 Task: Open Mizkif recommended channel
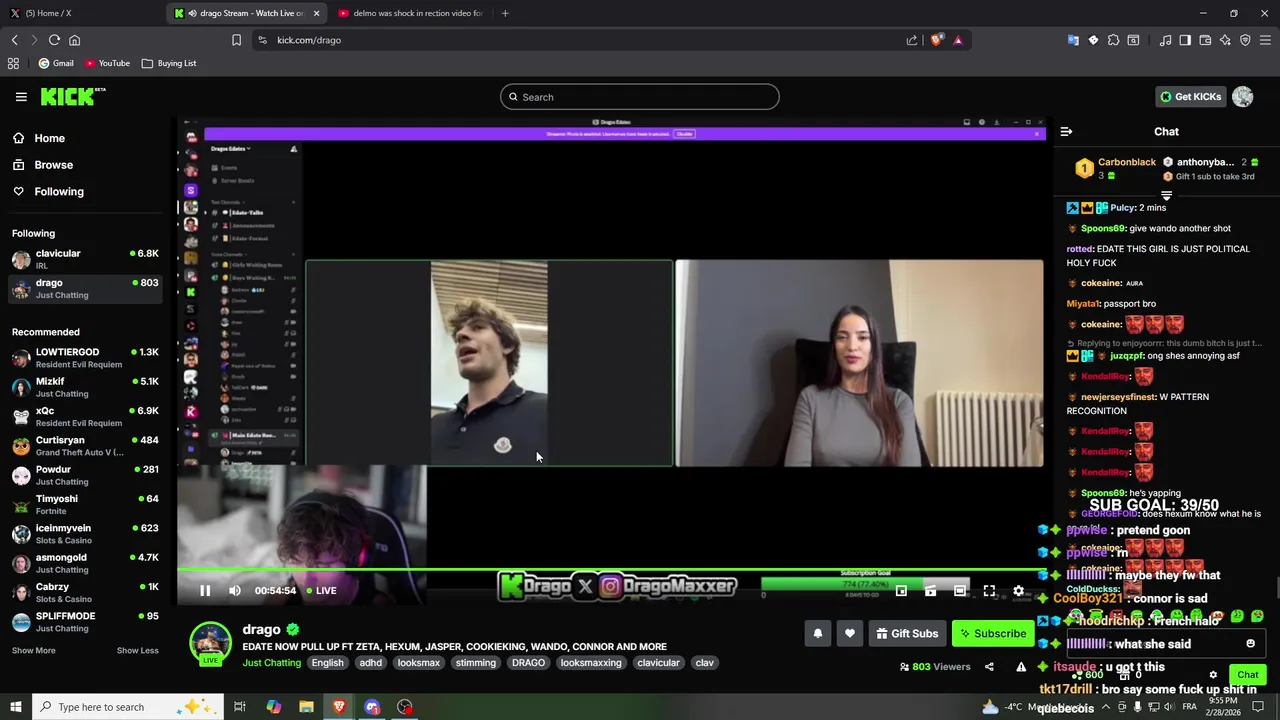click(x=85, y=387)
